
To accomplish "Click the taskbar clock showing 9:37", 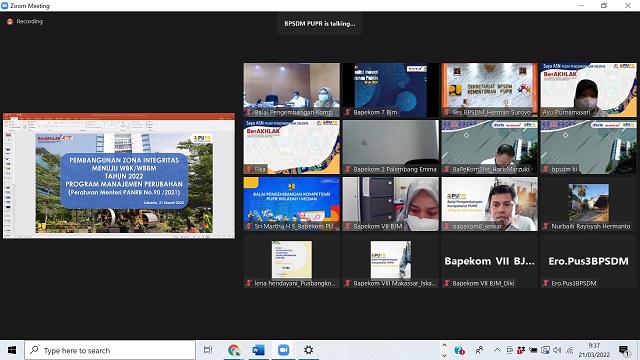I will click(594, 350).
